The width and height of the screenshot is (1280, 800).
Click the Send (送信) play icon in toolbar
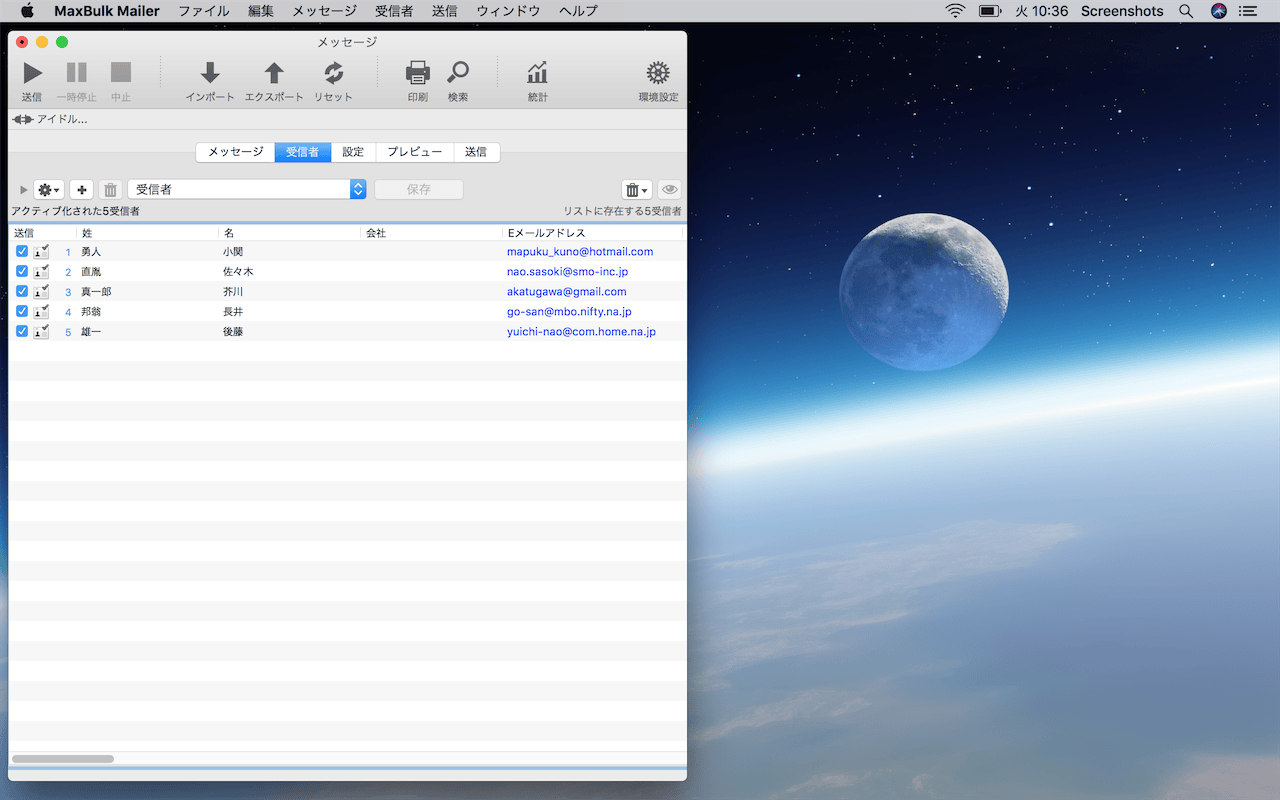click(32, 73)
